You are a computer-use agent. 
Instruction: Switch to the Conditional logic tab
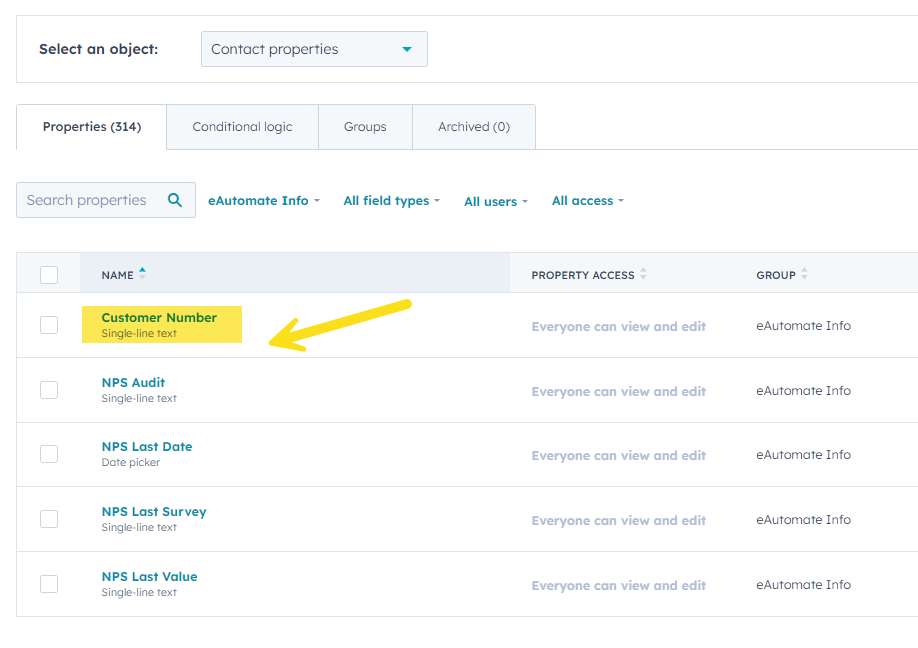tap(242, 127)
